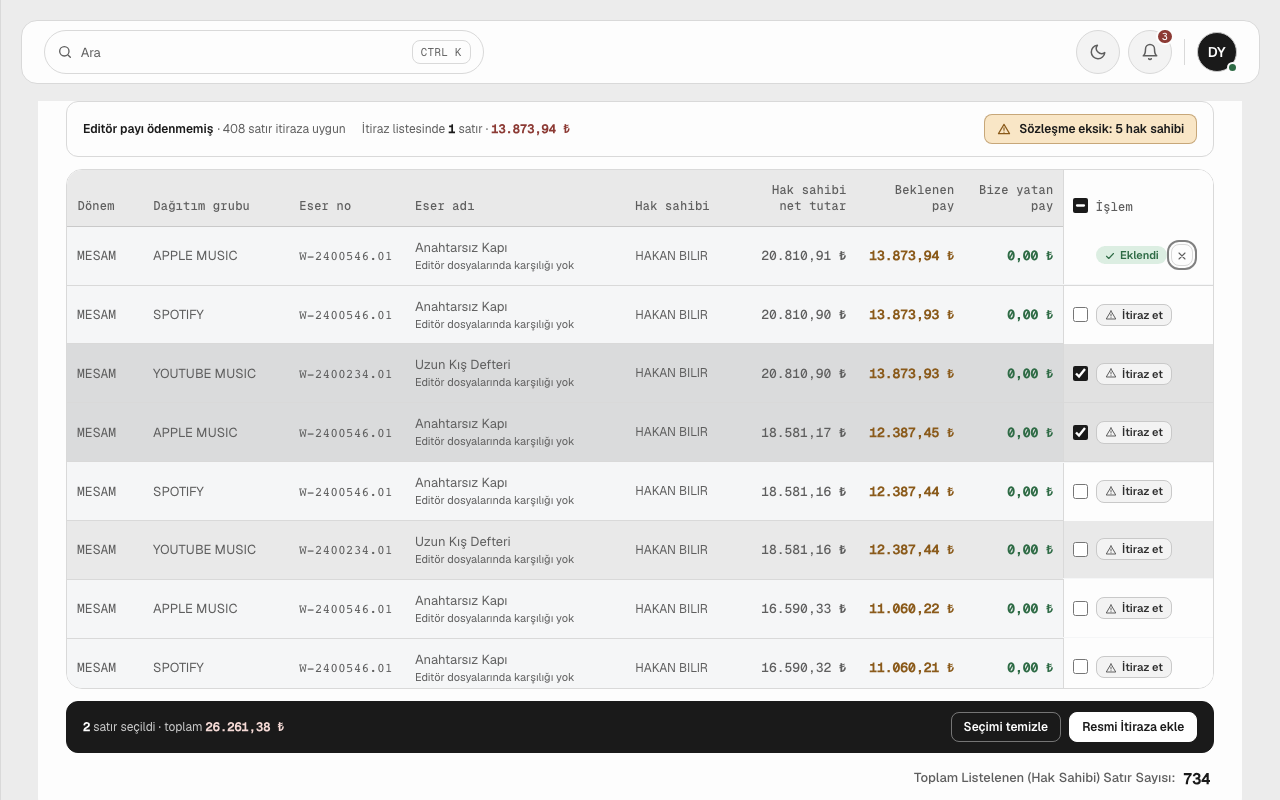The width and height of the screenshot is (1280, 800).
Task: Click İtiraz et for YOUTUBE MUSIC 20.810,90 ₺ row
Action: tap(1134, 374)
